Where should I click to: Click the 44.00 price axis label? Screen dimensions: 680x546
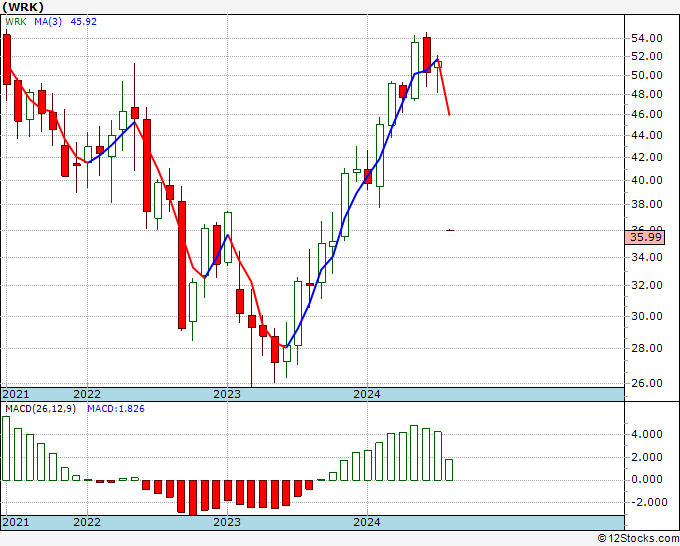click(647, 136)
